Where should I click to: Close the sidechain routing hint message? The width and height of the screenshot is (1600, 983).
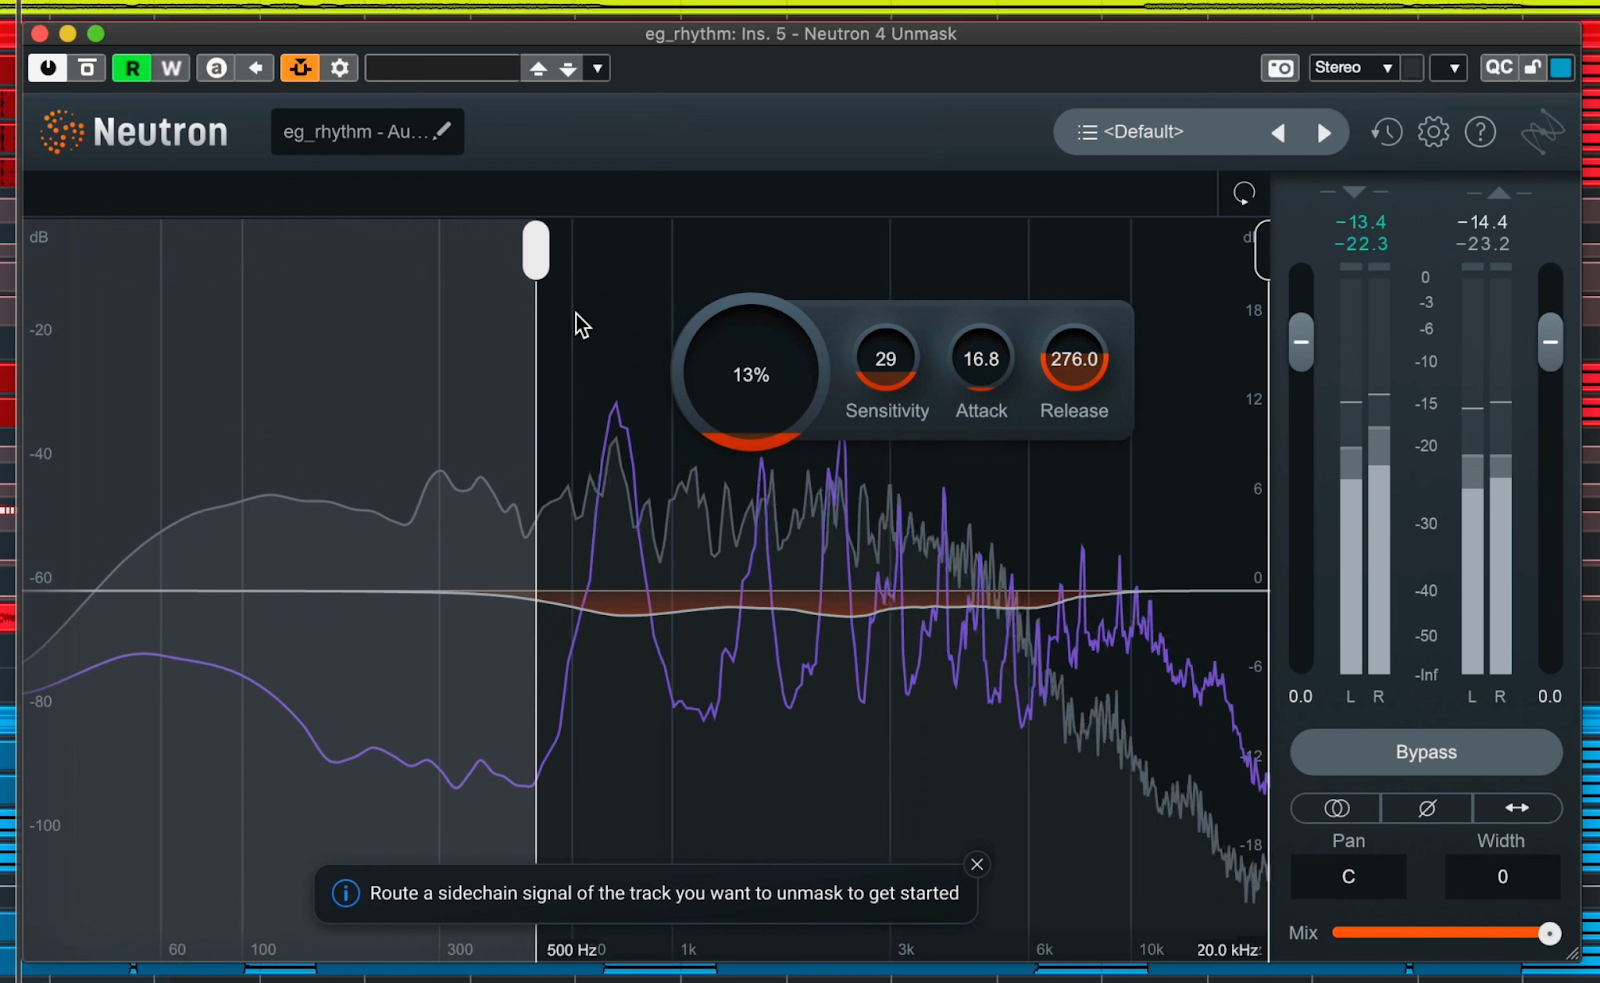[977, 864]
